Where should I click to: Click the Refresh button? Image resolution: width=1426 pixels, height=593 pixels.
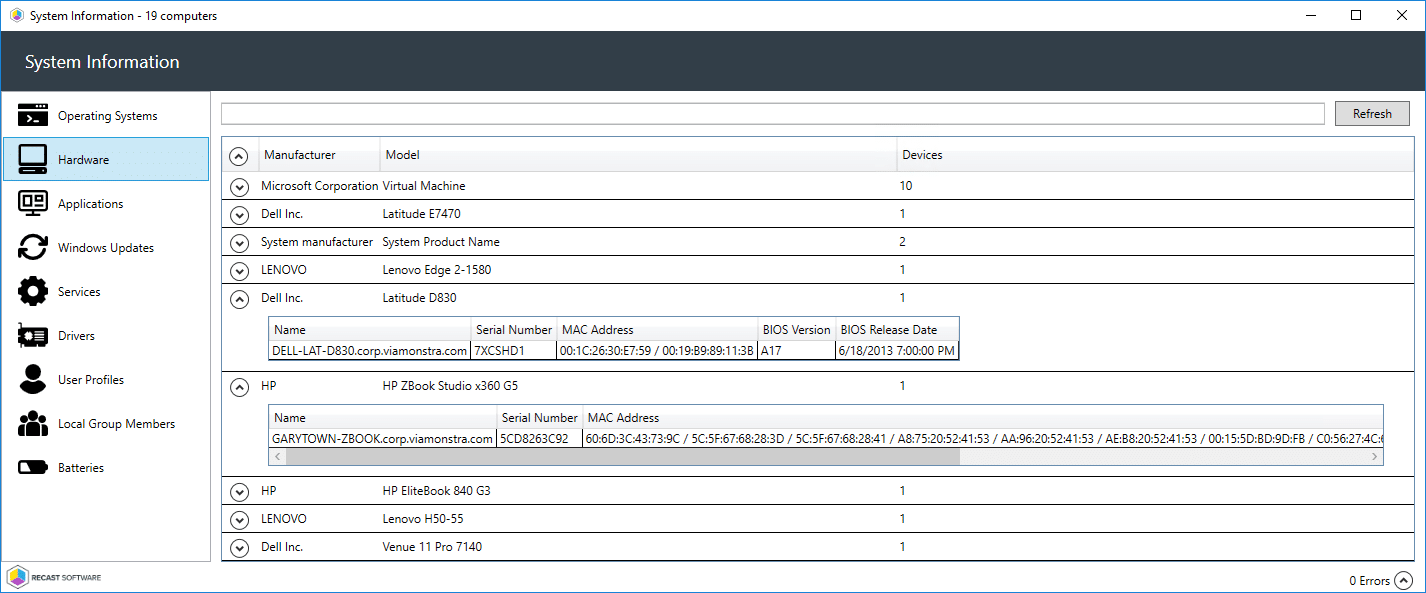tap(1372, 113)
